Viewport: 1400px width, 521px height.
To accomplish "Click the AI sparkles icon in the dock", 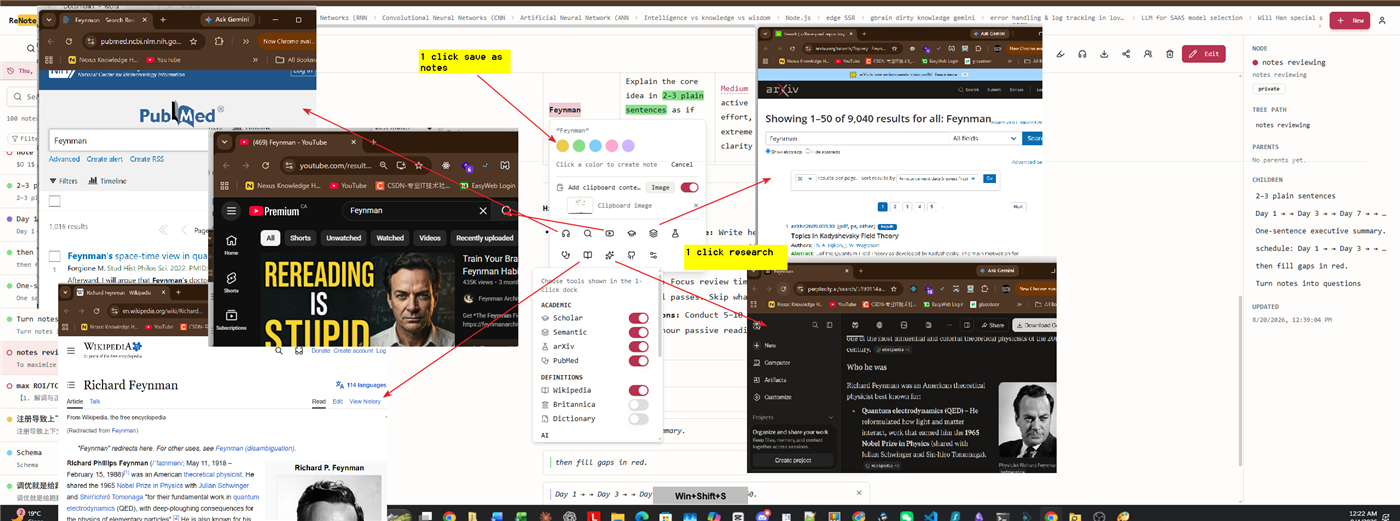I will coord(610,255).
